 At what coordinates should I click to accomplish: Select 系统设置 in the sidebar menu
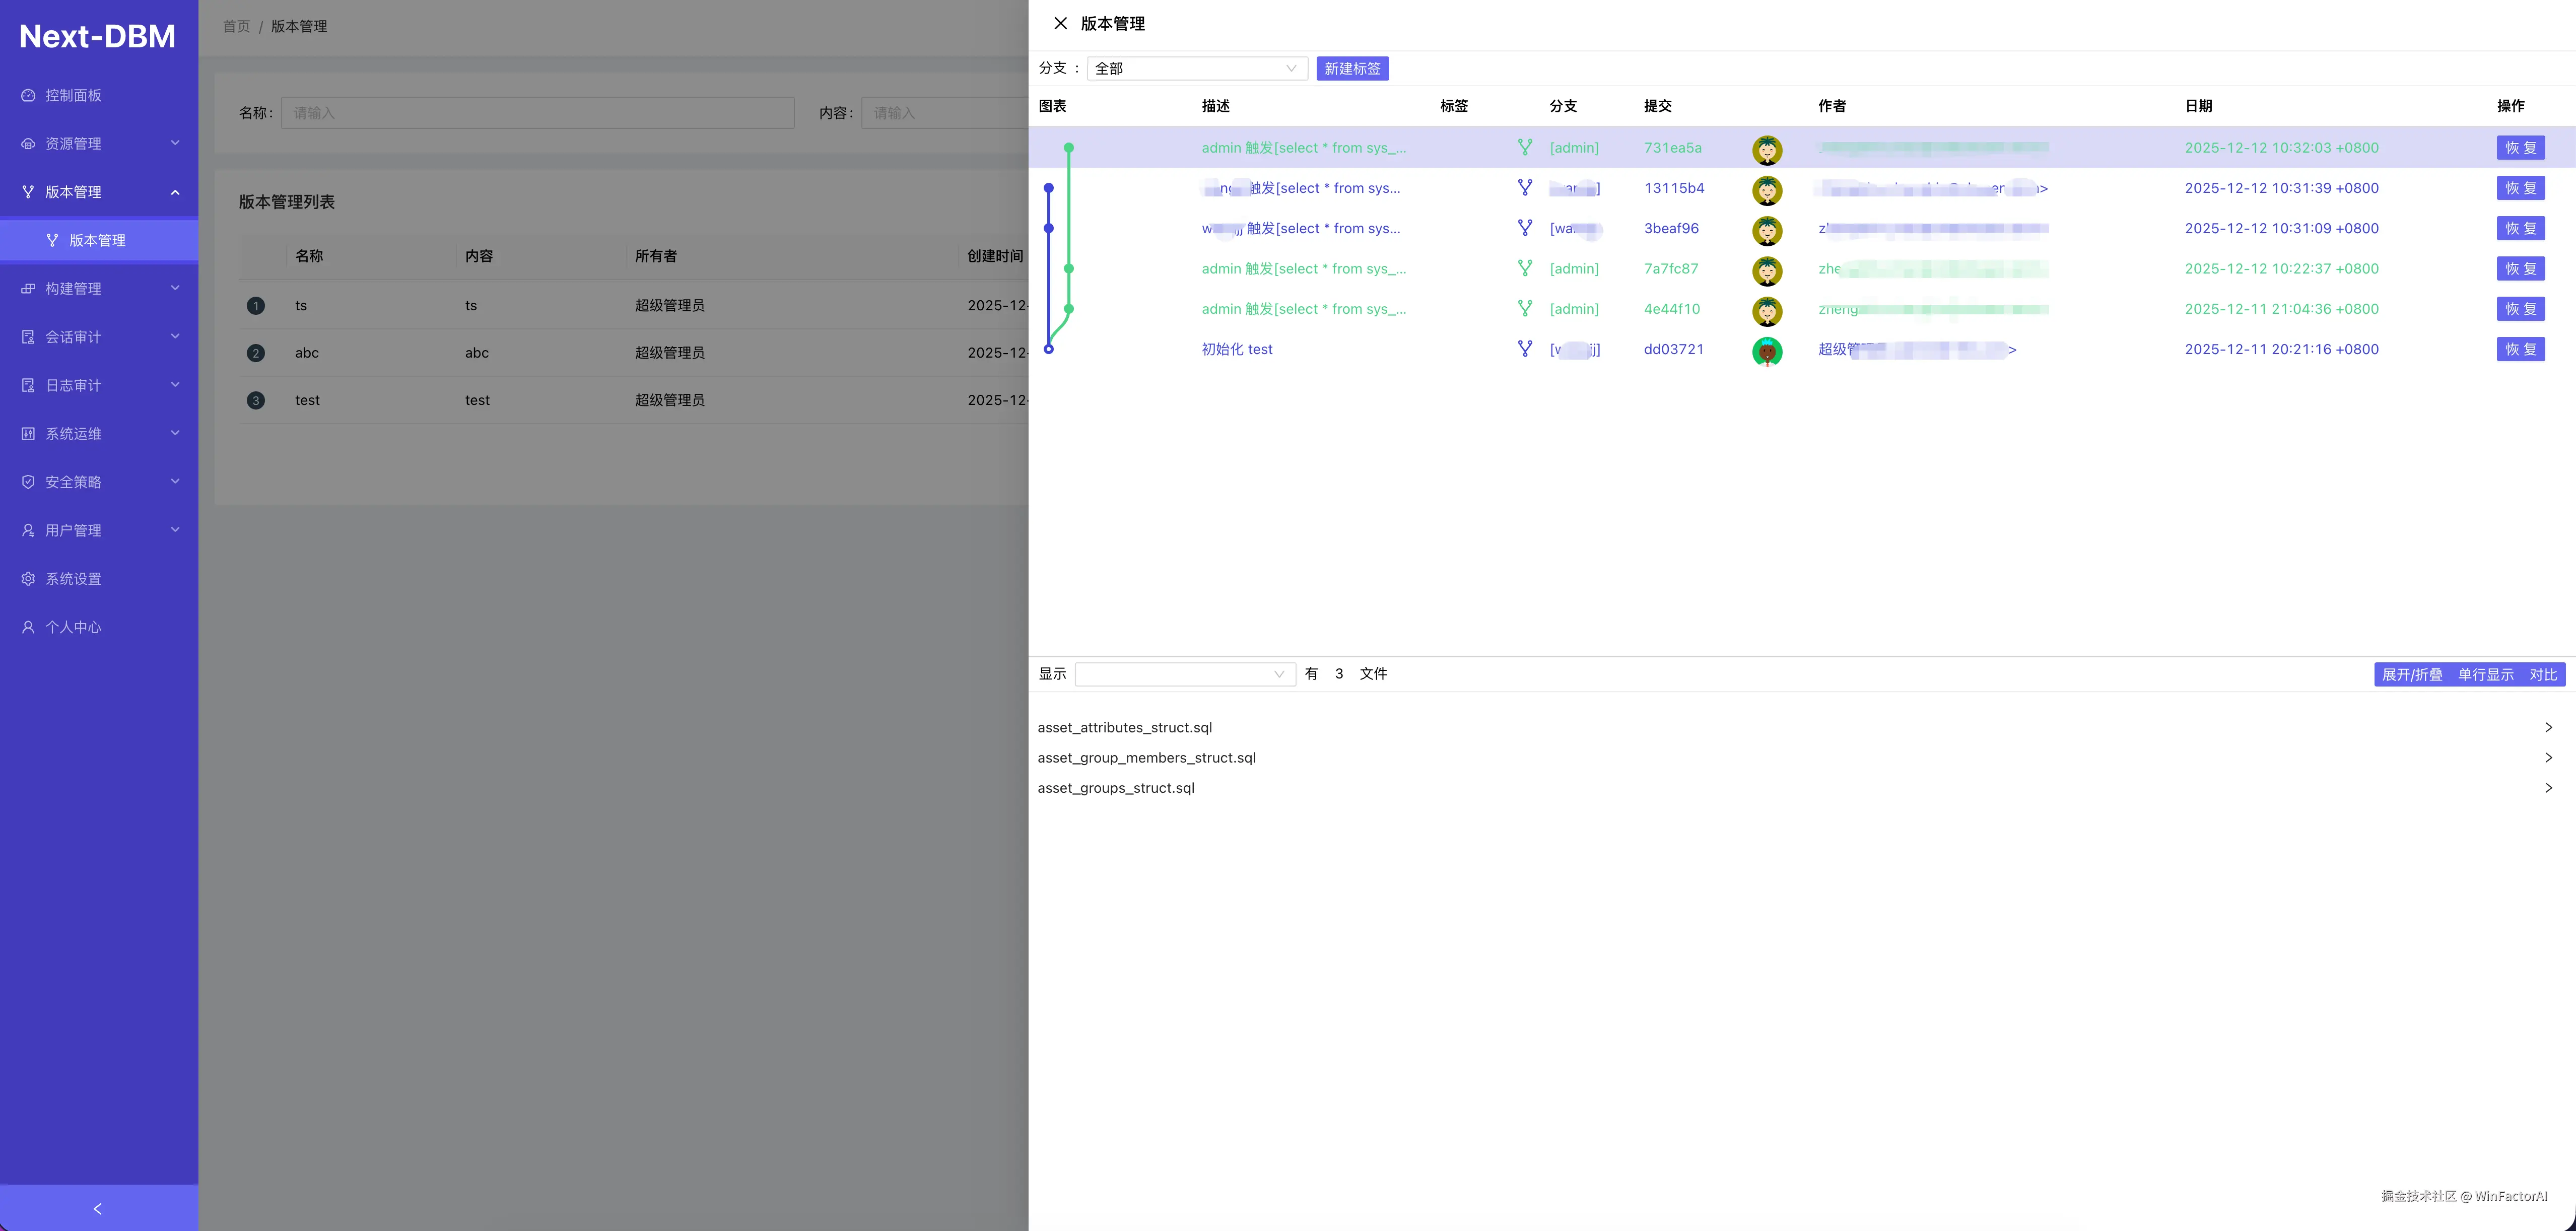tap(28, 578)
